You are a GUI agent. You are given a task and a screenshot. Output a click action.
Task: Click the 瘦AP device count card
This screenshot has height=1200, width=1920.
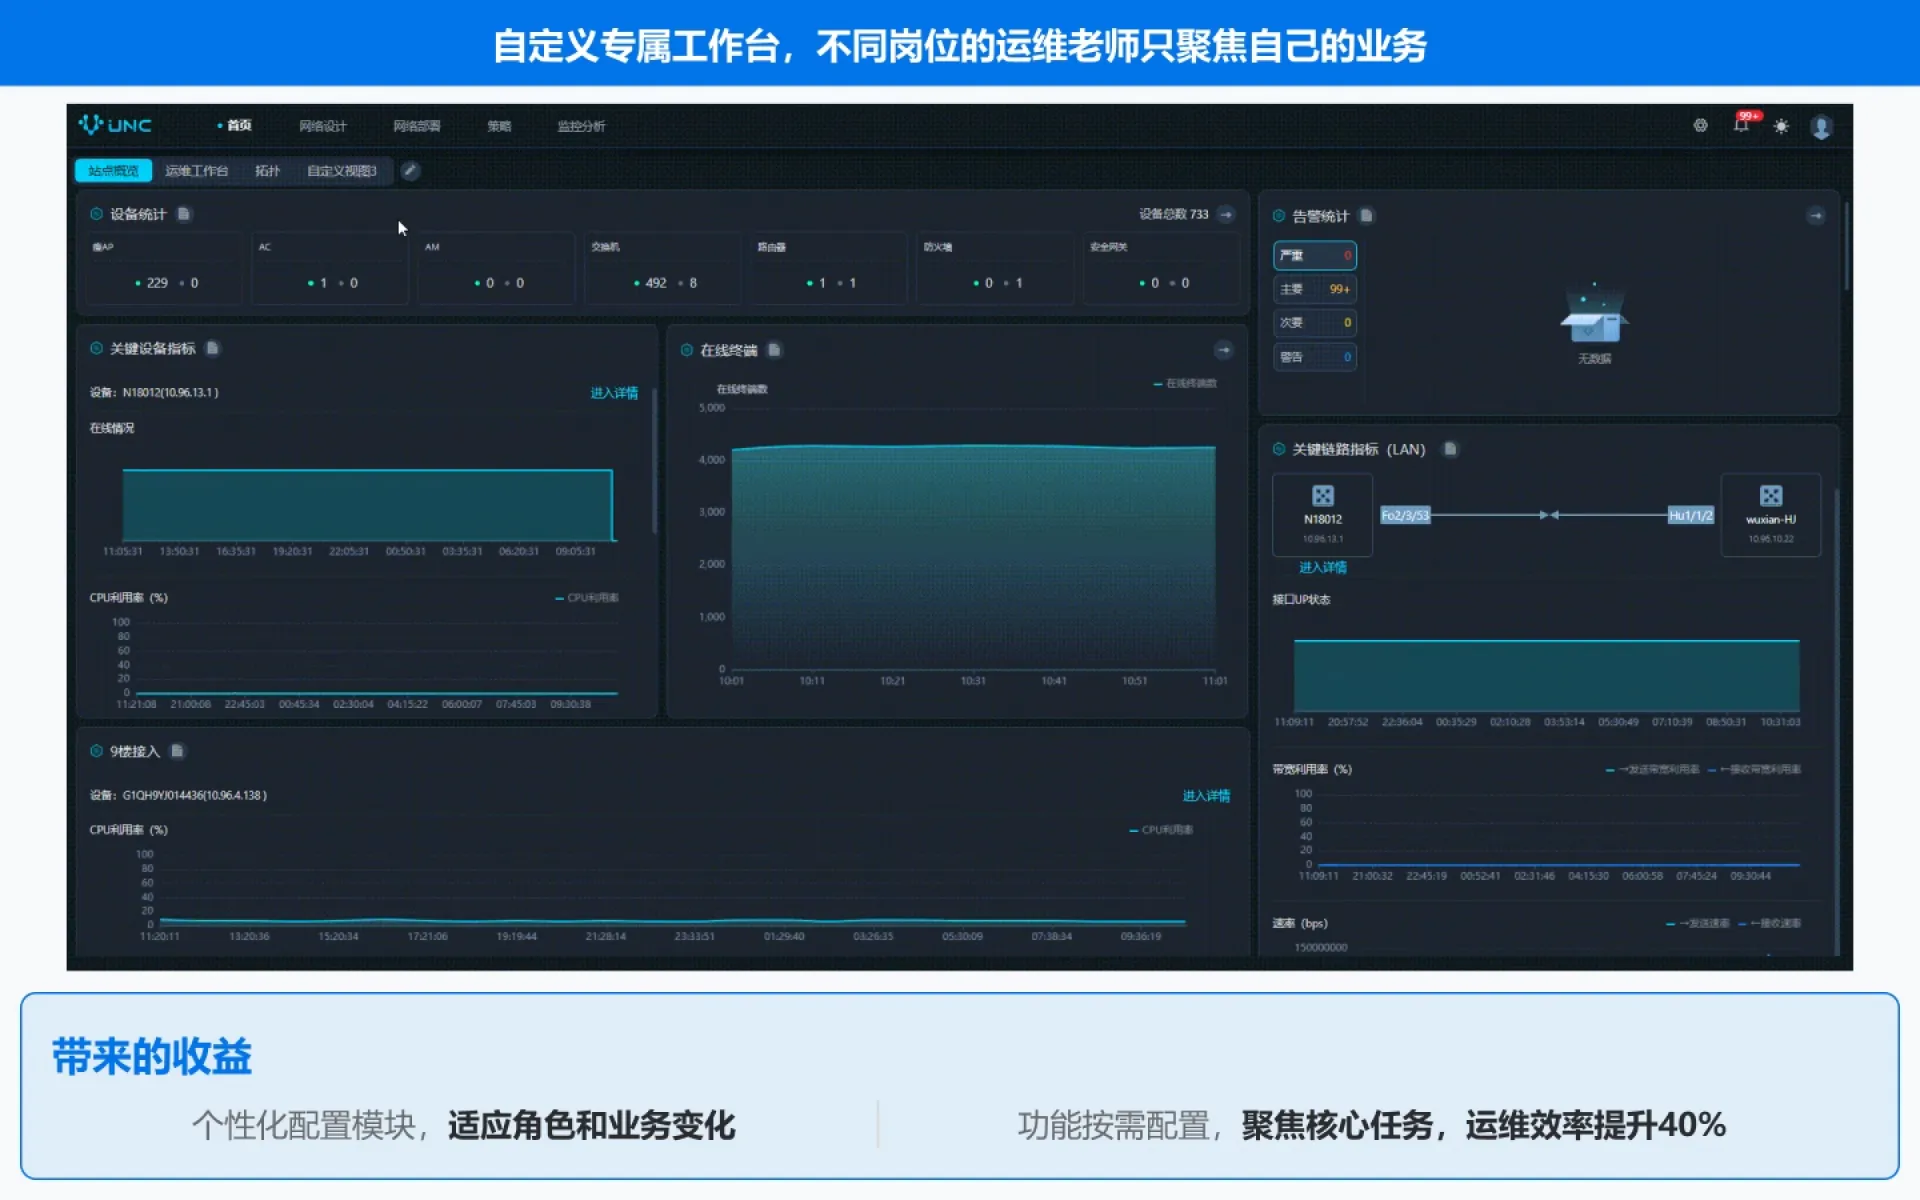163,268
